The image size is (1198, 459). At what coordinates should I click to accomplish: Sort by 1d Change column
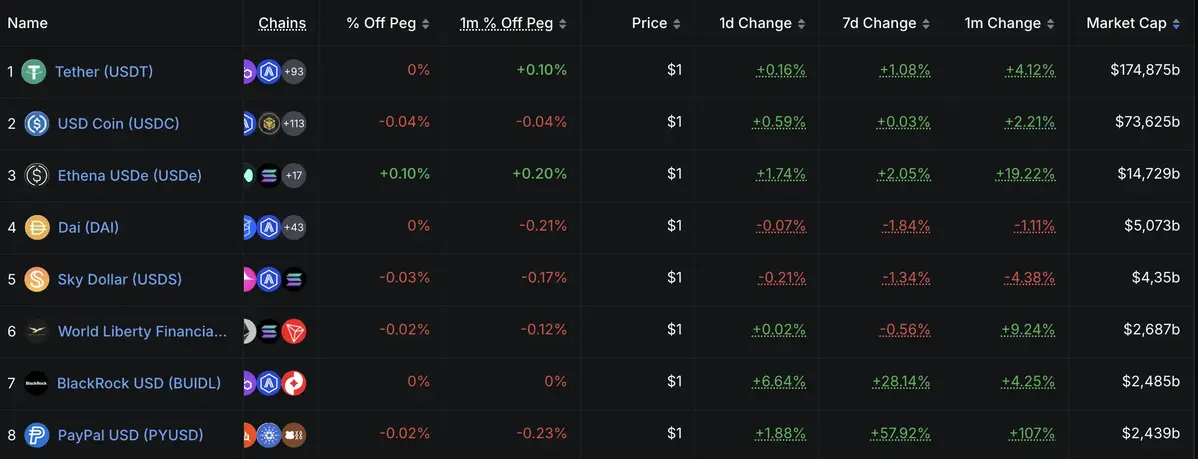[763, 23]
